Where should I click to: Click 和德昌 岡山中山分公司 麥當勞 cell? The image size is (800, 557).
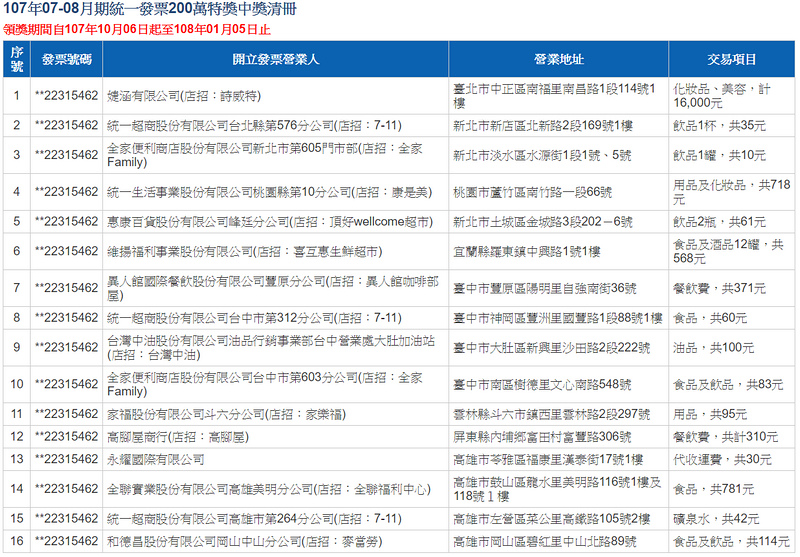[x=276, y=541]
